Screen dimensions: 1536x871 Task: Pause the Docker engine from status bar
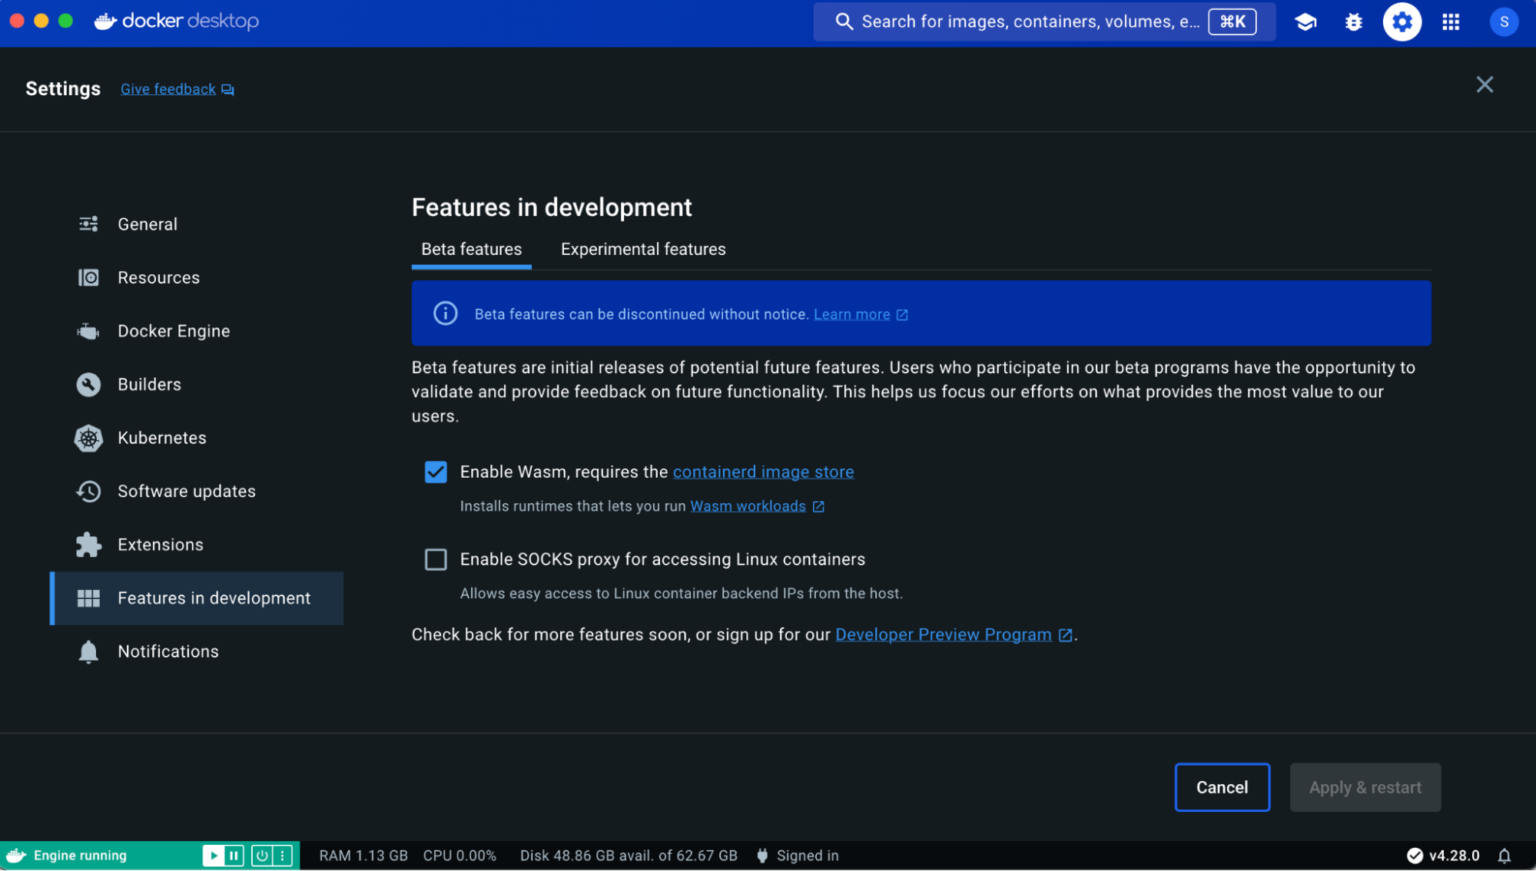(234, 856)
